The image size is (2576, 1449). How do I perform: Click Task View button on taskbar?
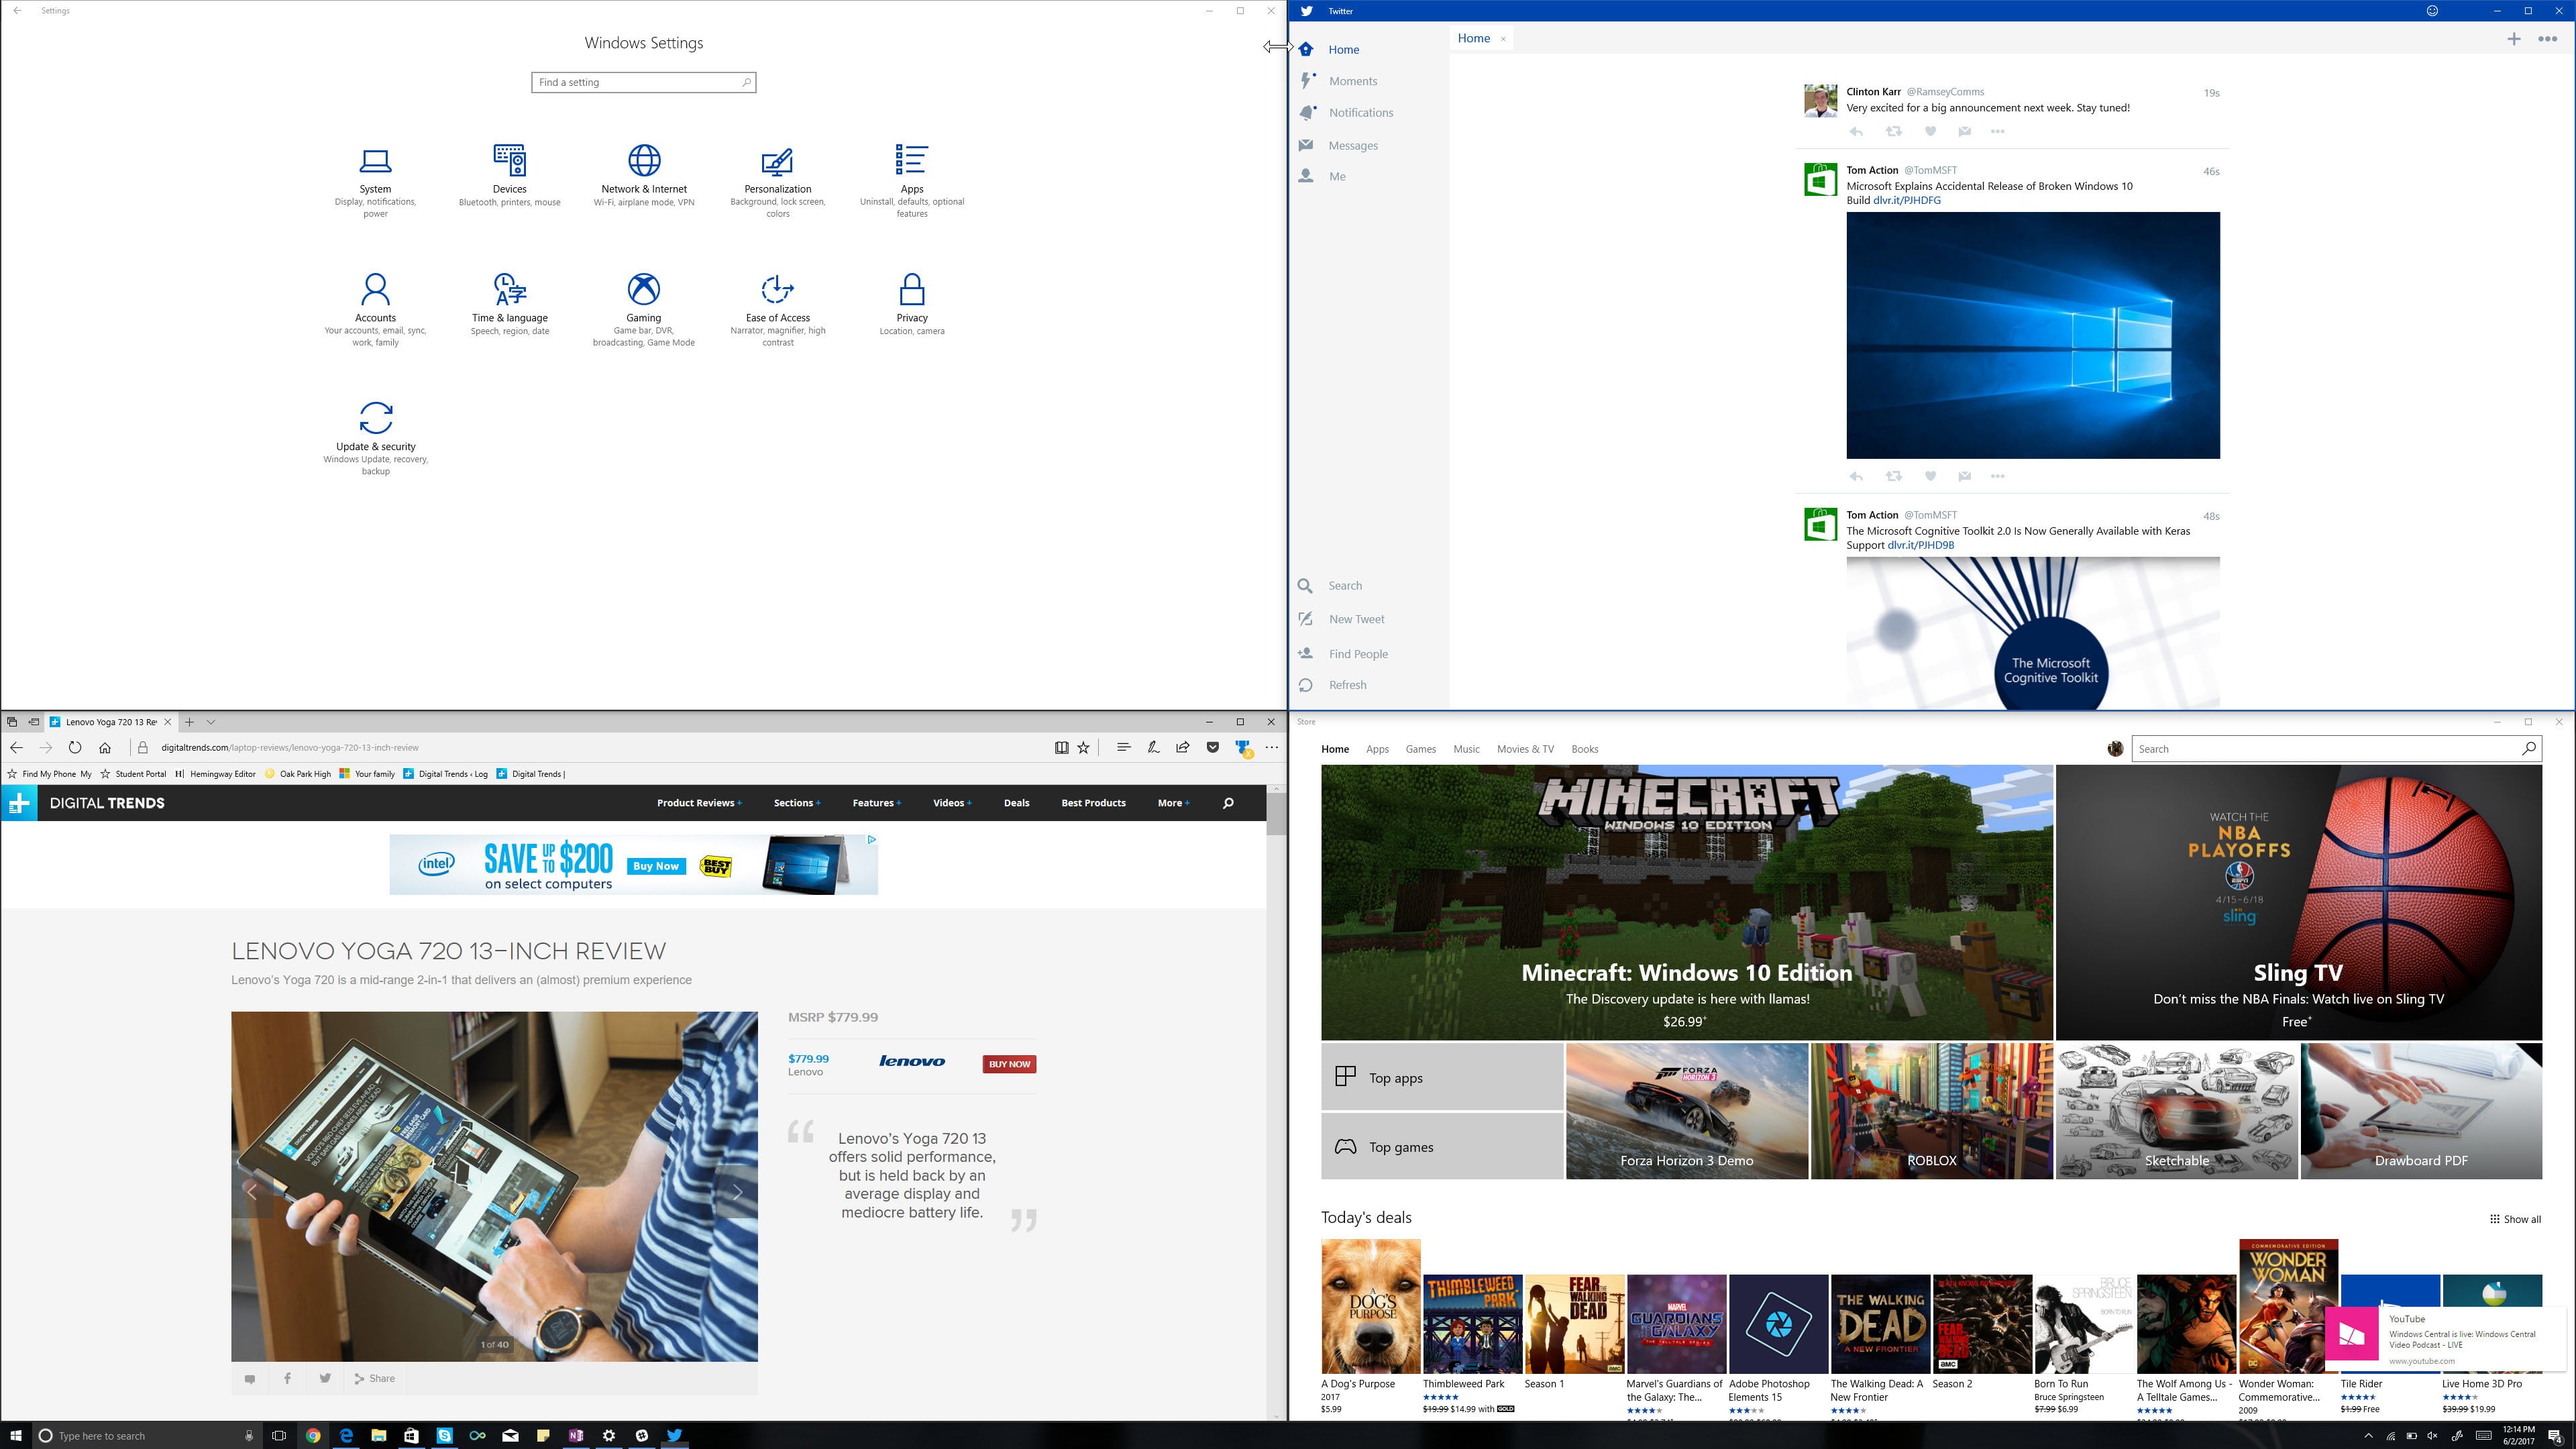[x=279, y=1436]
